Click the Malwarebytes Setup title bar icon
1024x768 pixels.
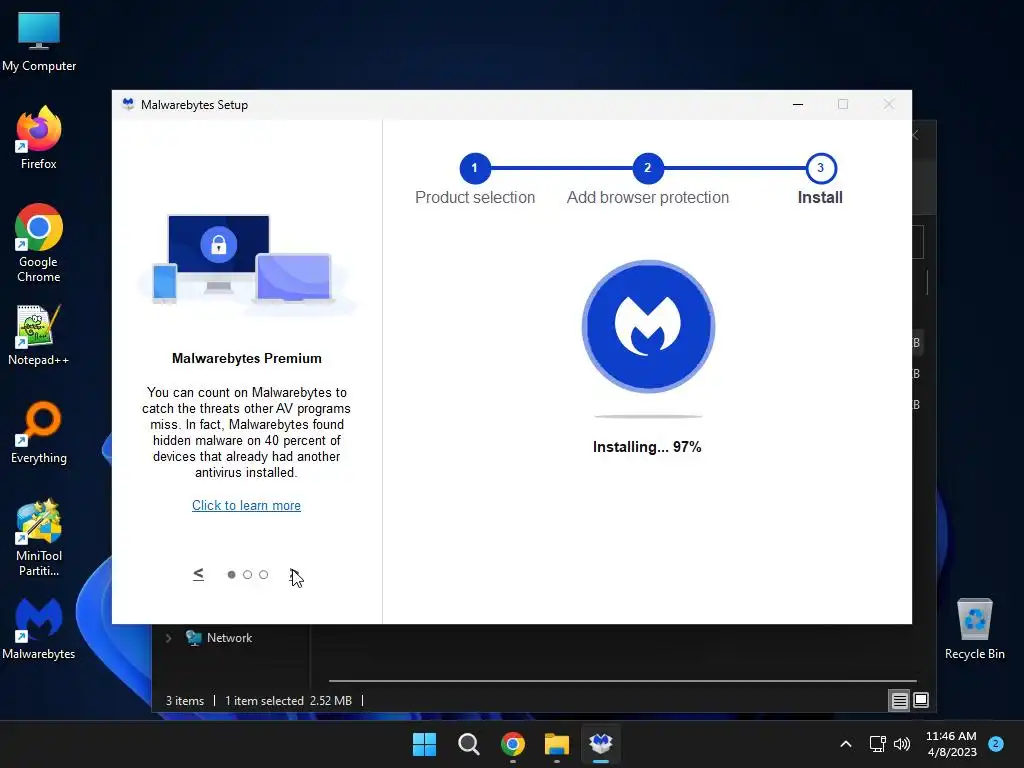(x=128, y=104)
